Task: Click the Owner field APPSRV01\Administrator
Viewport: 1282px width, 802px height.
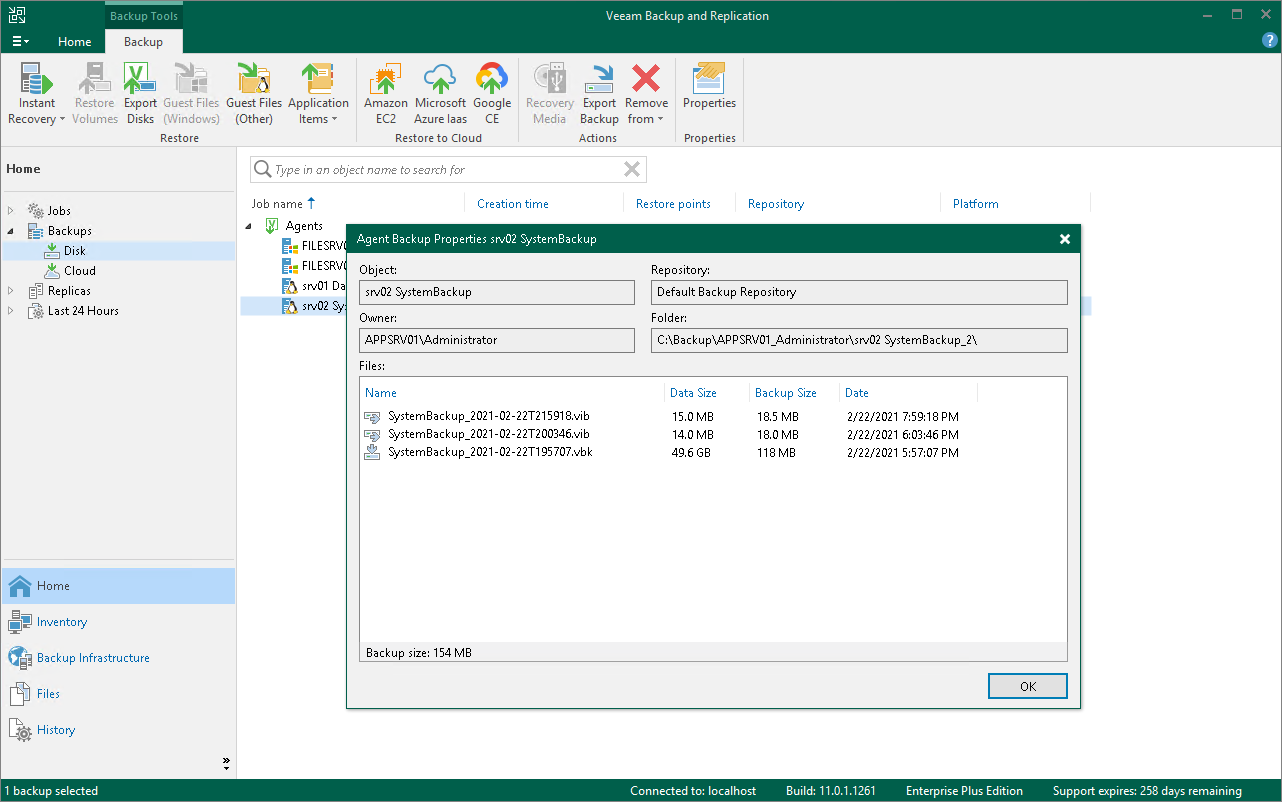Action: pos(497,340)
